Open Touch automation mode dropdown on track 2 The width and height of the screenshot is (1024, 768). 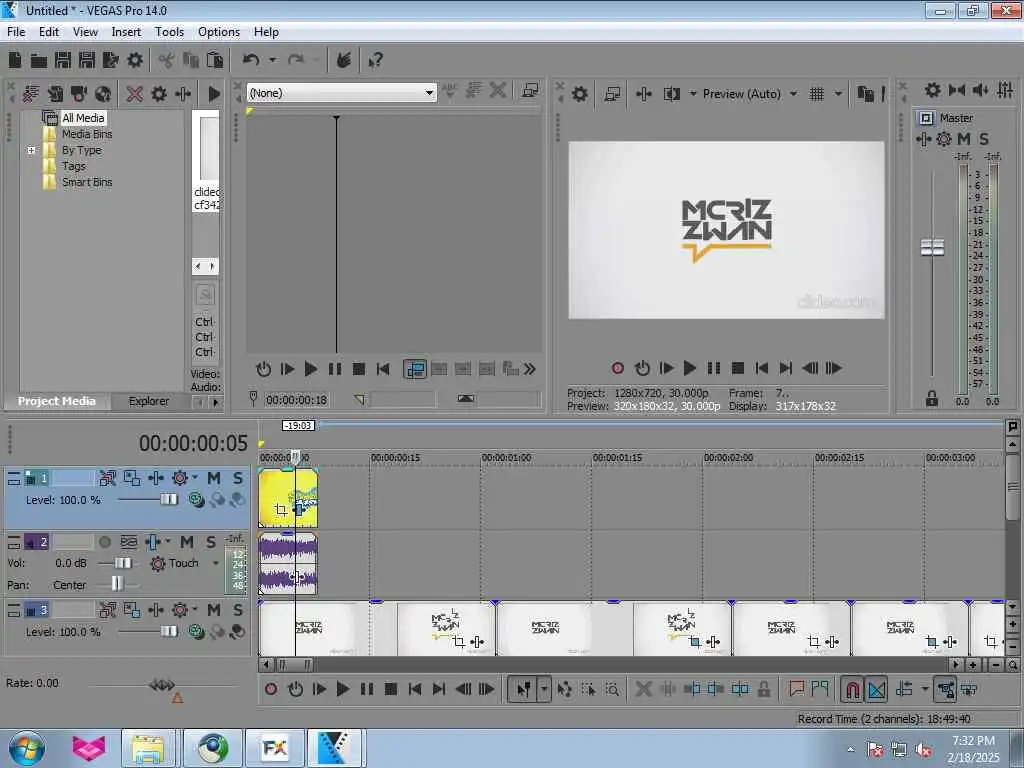point(216,563)
